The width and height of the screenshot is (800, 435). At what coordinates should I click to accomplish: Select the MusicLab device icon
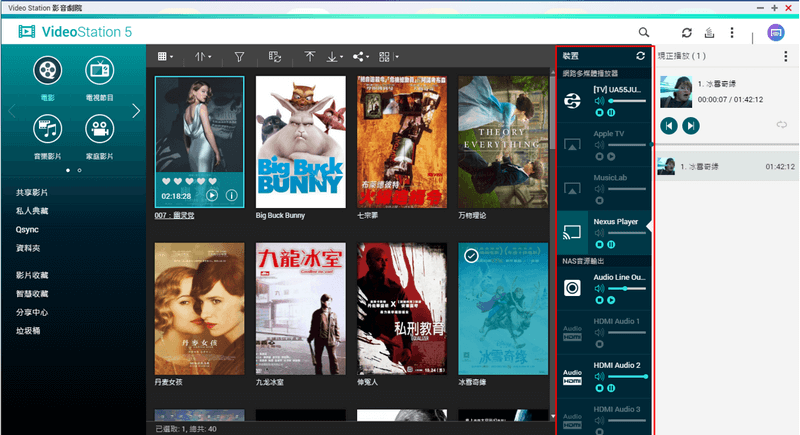[572, 188]
